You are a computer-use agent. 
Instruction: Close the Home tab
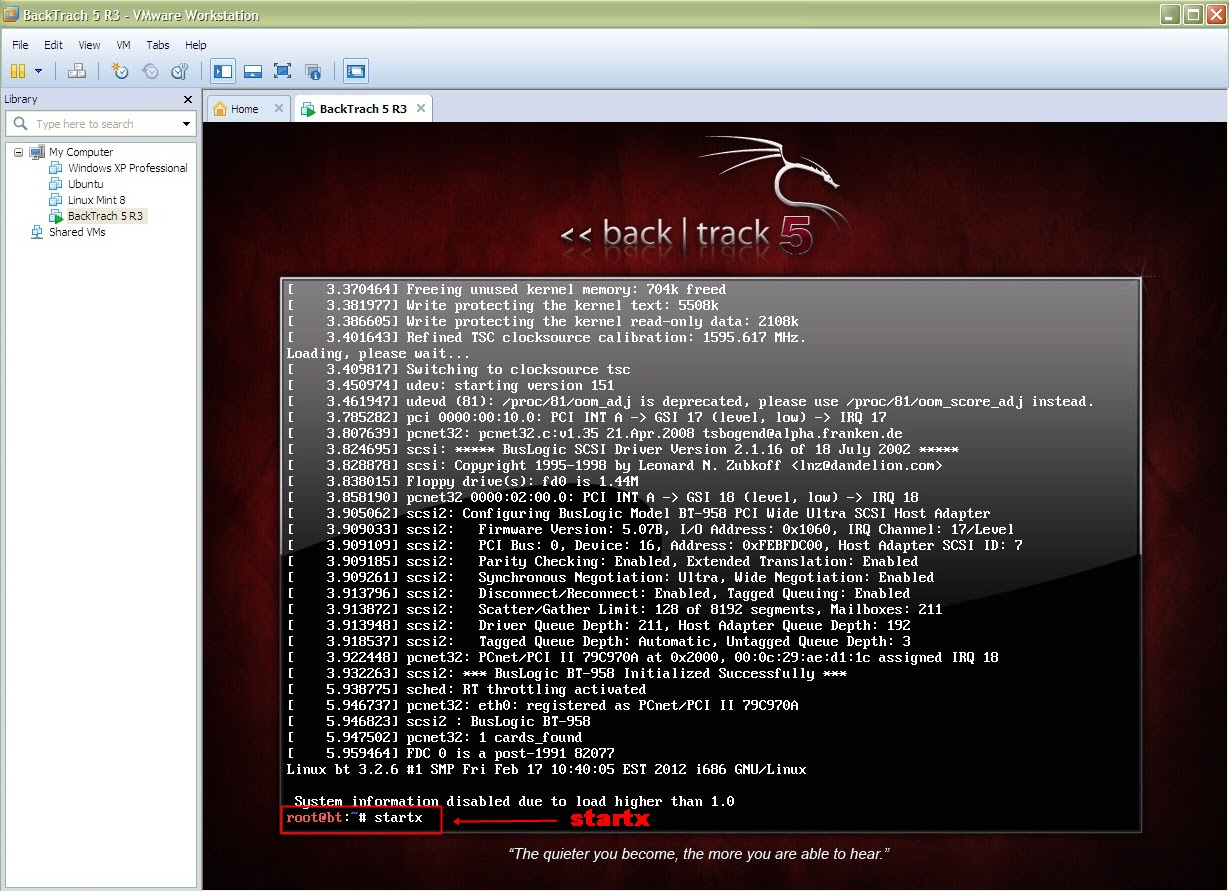coord(278,109)
